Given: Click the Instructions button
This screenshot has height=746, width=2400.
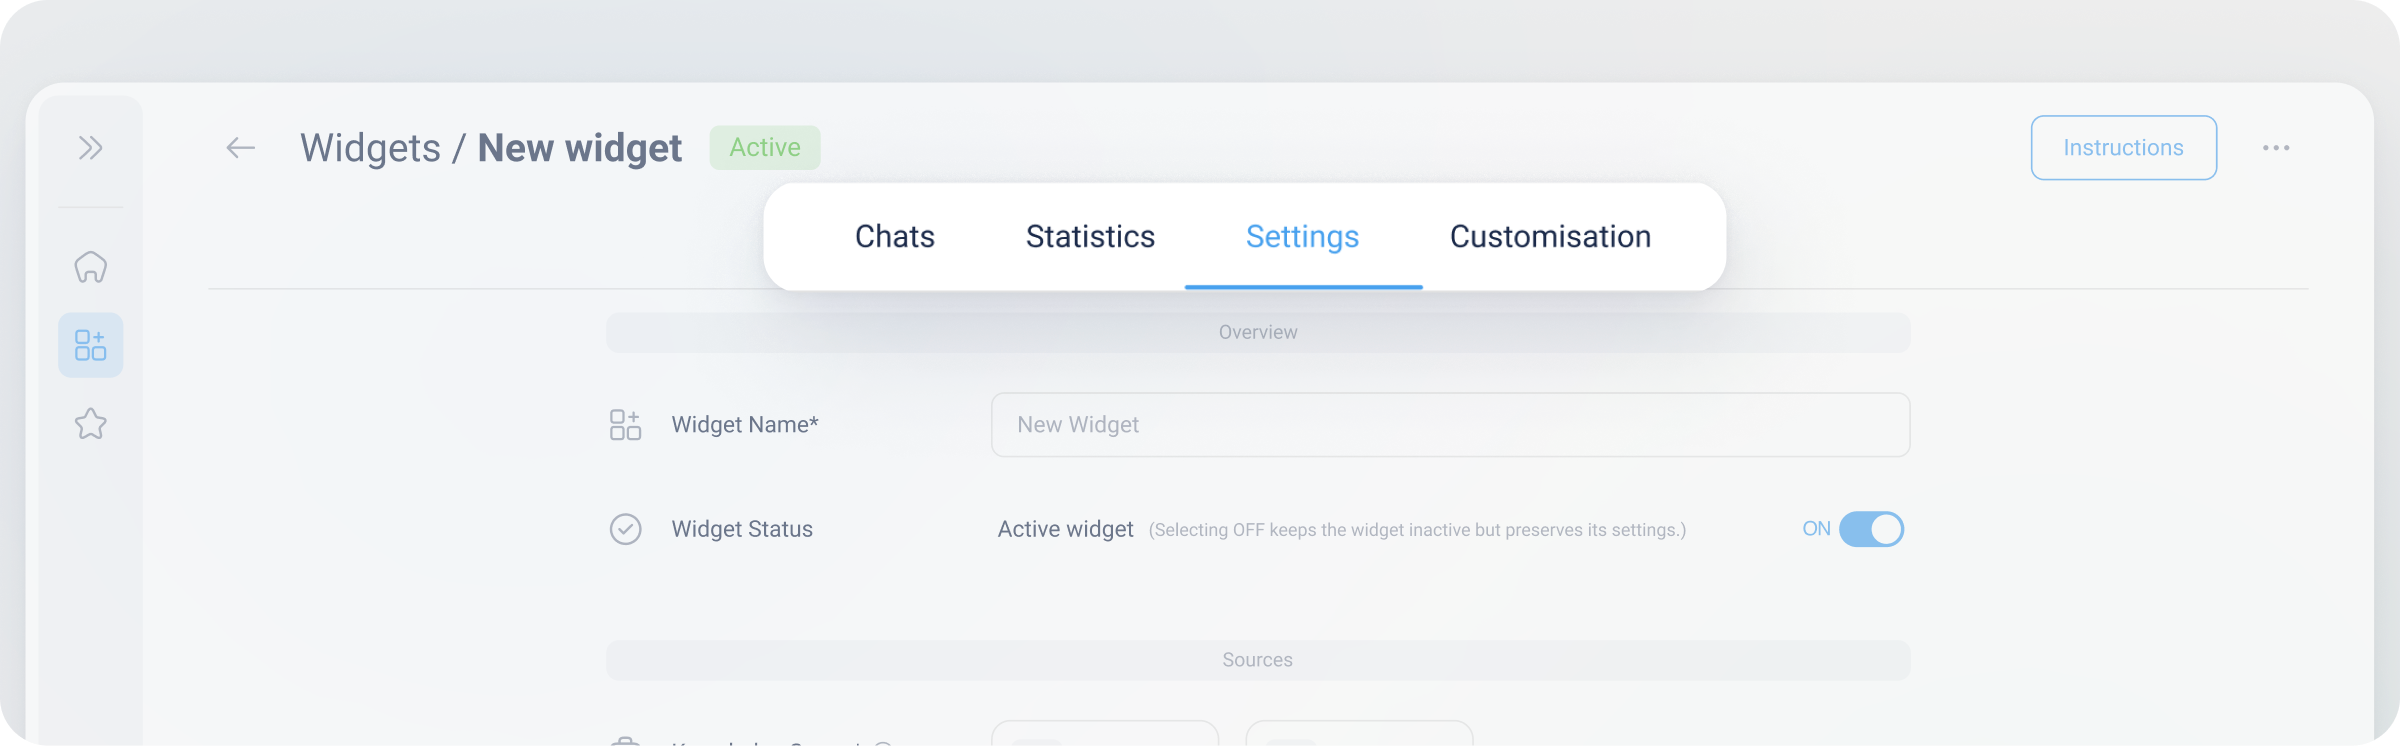Looking at the screenshot, I should (x=2123, y=148).
